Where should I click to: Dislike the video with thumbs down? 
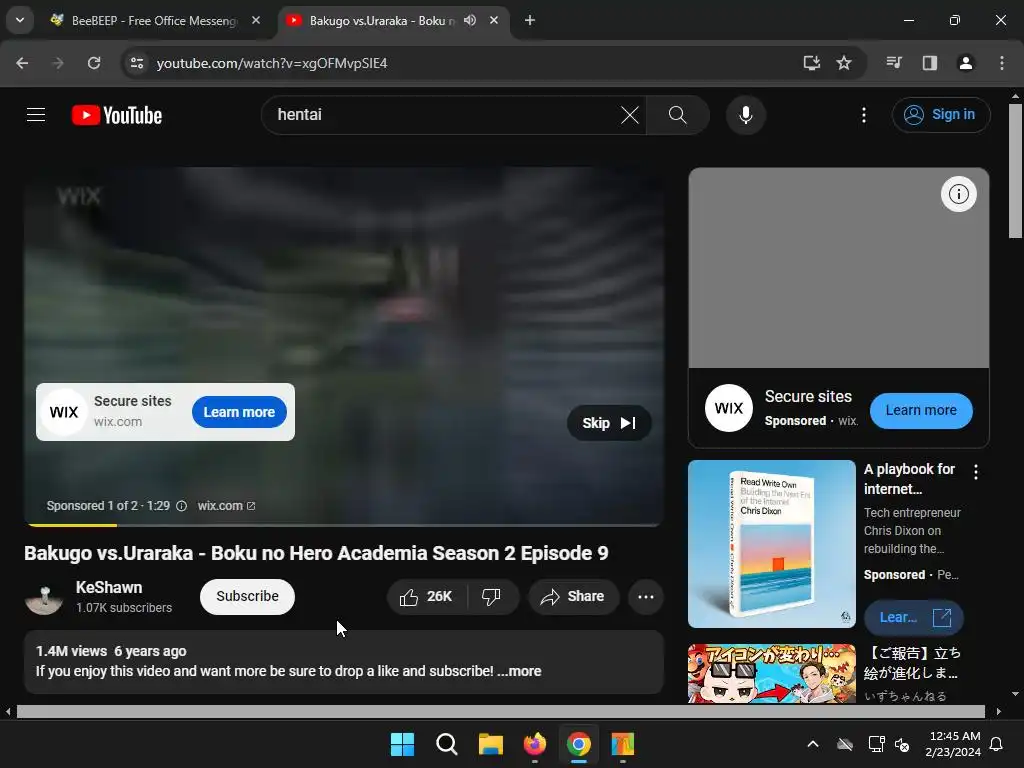pos(492,596)
